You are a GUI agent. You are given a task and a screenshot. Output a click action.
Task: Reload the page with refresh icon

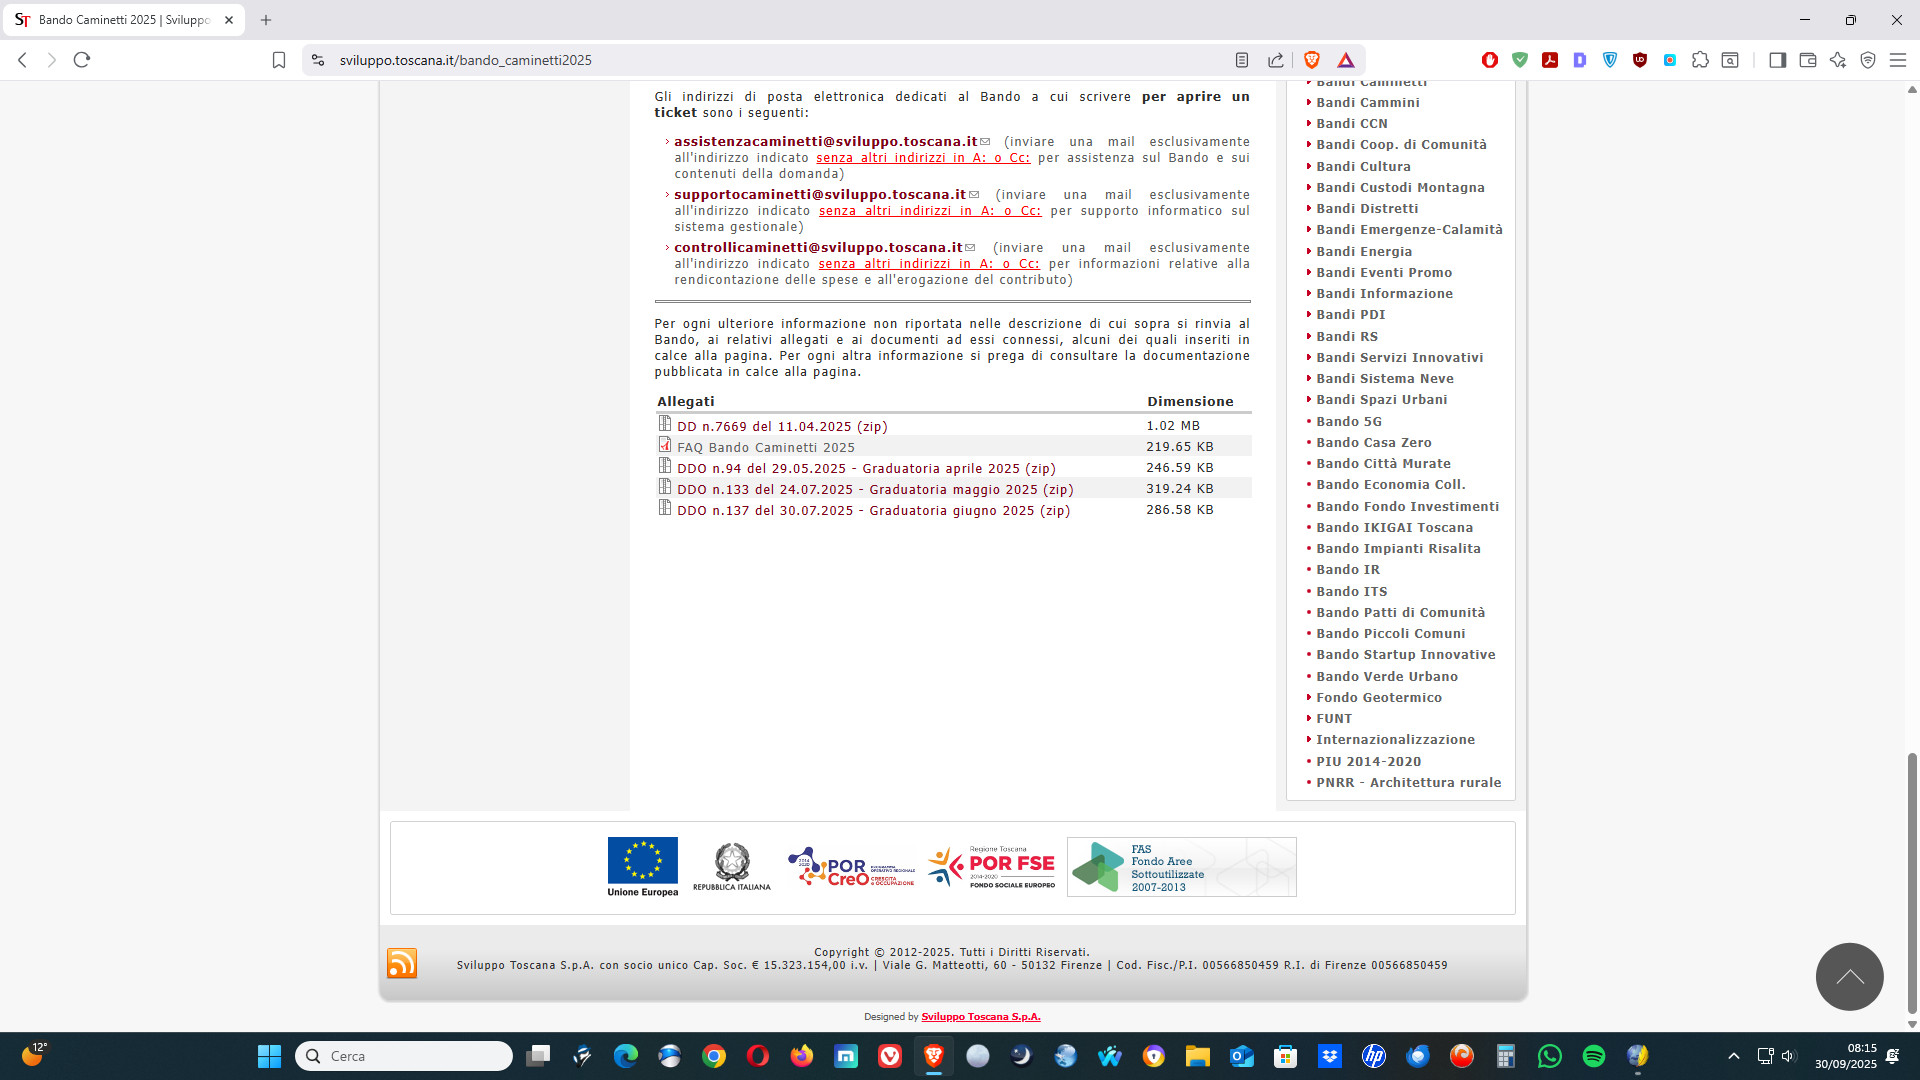click(x=82, y=60)
